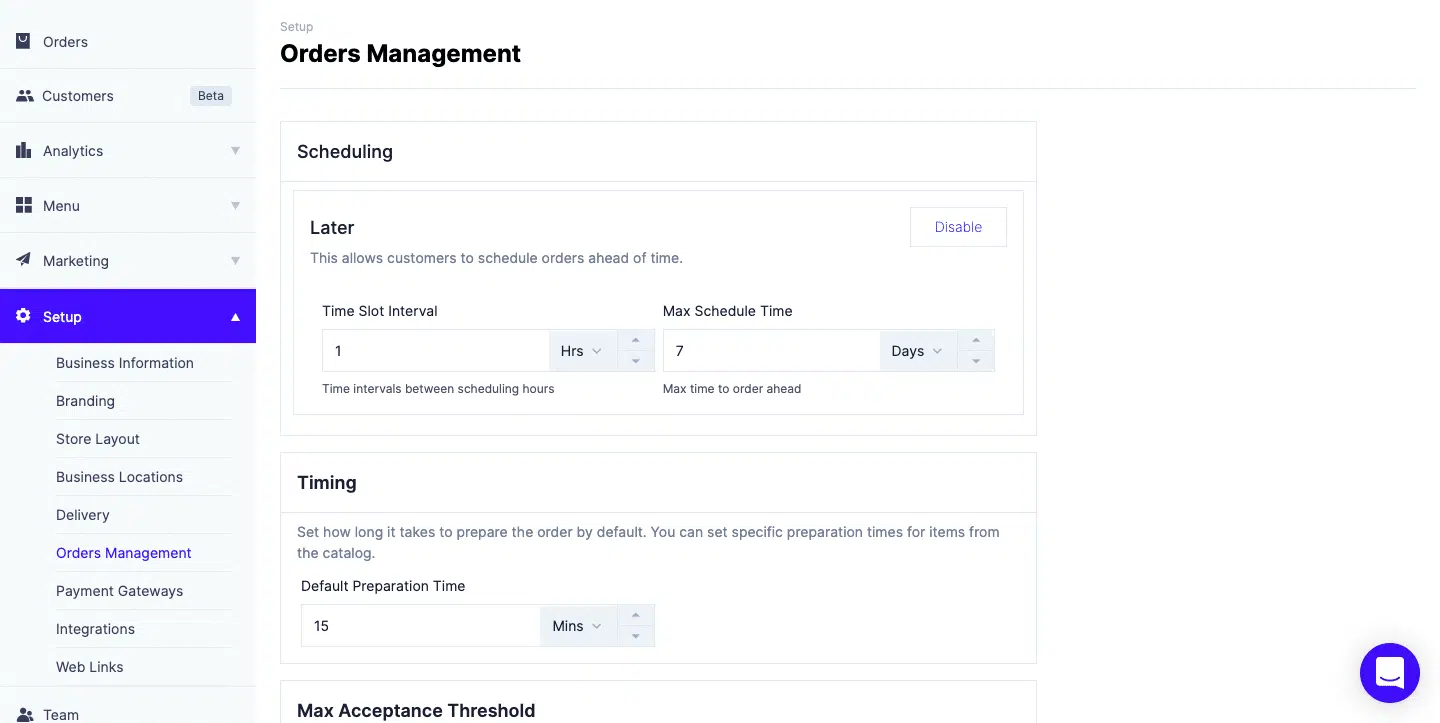This screenshot has width=1440, height=723.
Task: Click the Setup gear icon
Action: point(24,316)
